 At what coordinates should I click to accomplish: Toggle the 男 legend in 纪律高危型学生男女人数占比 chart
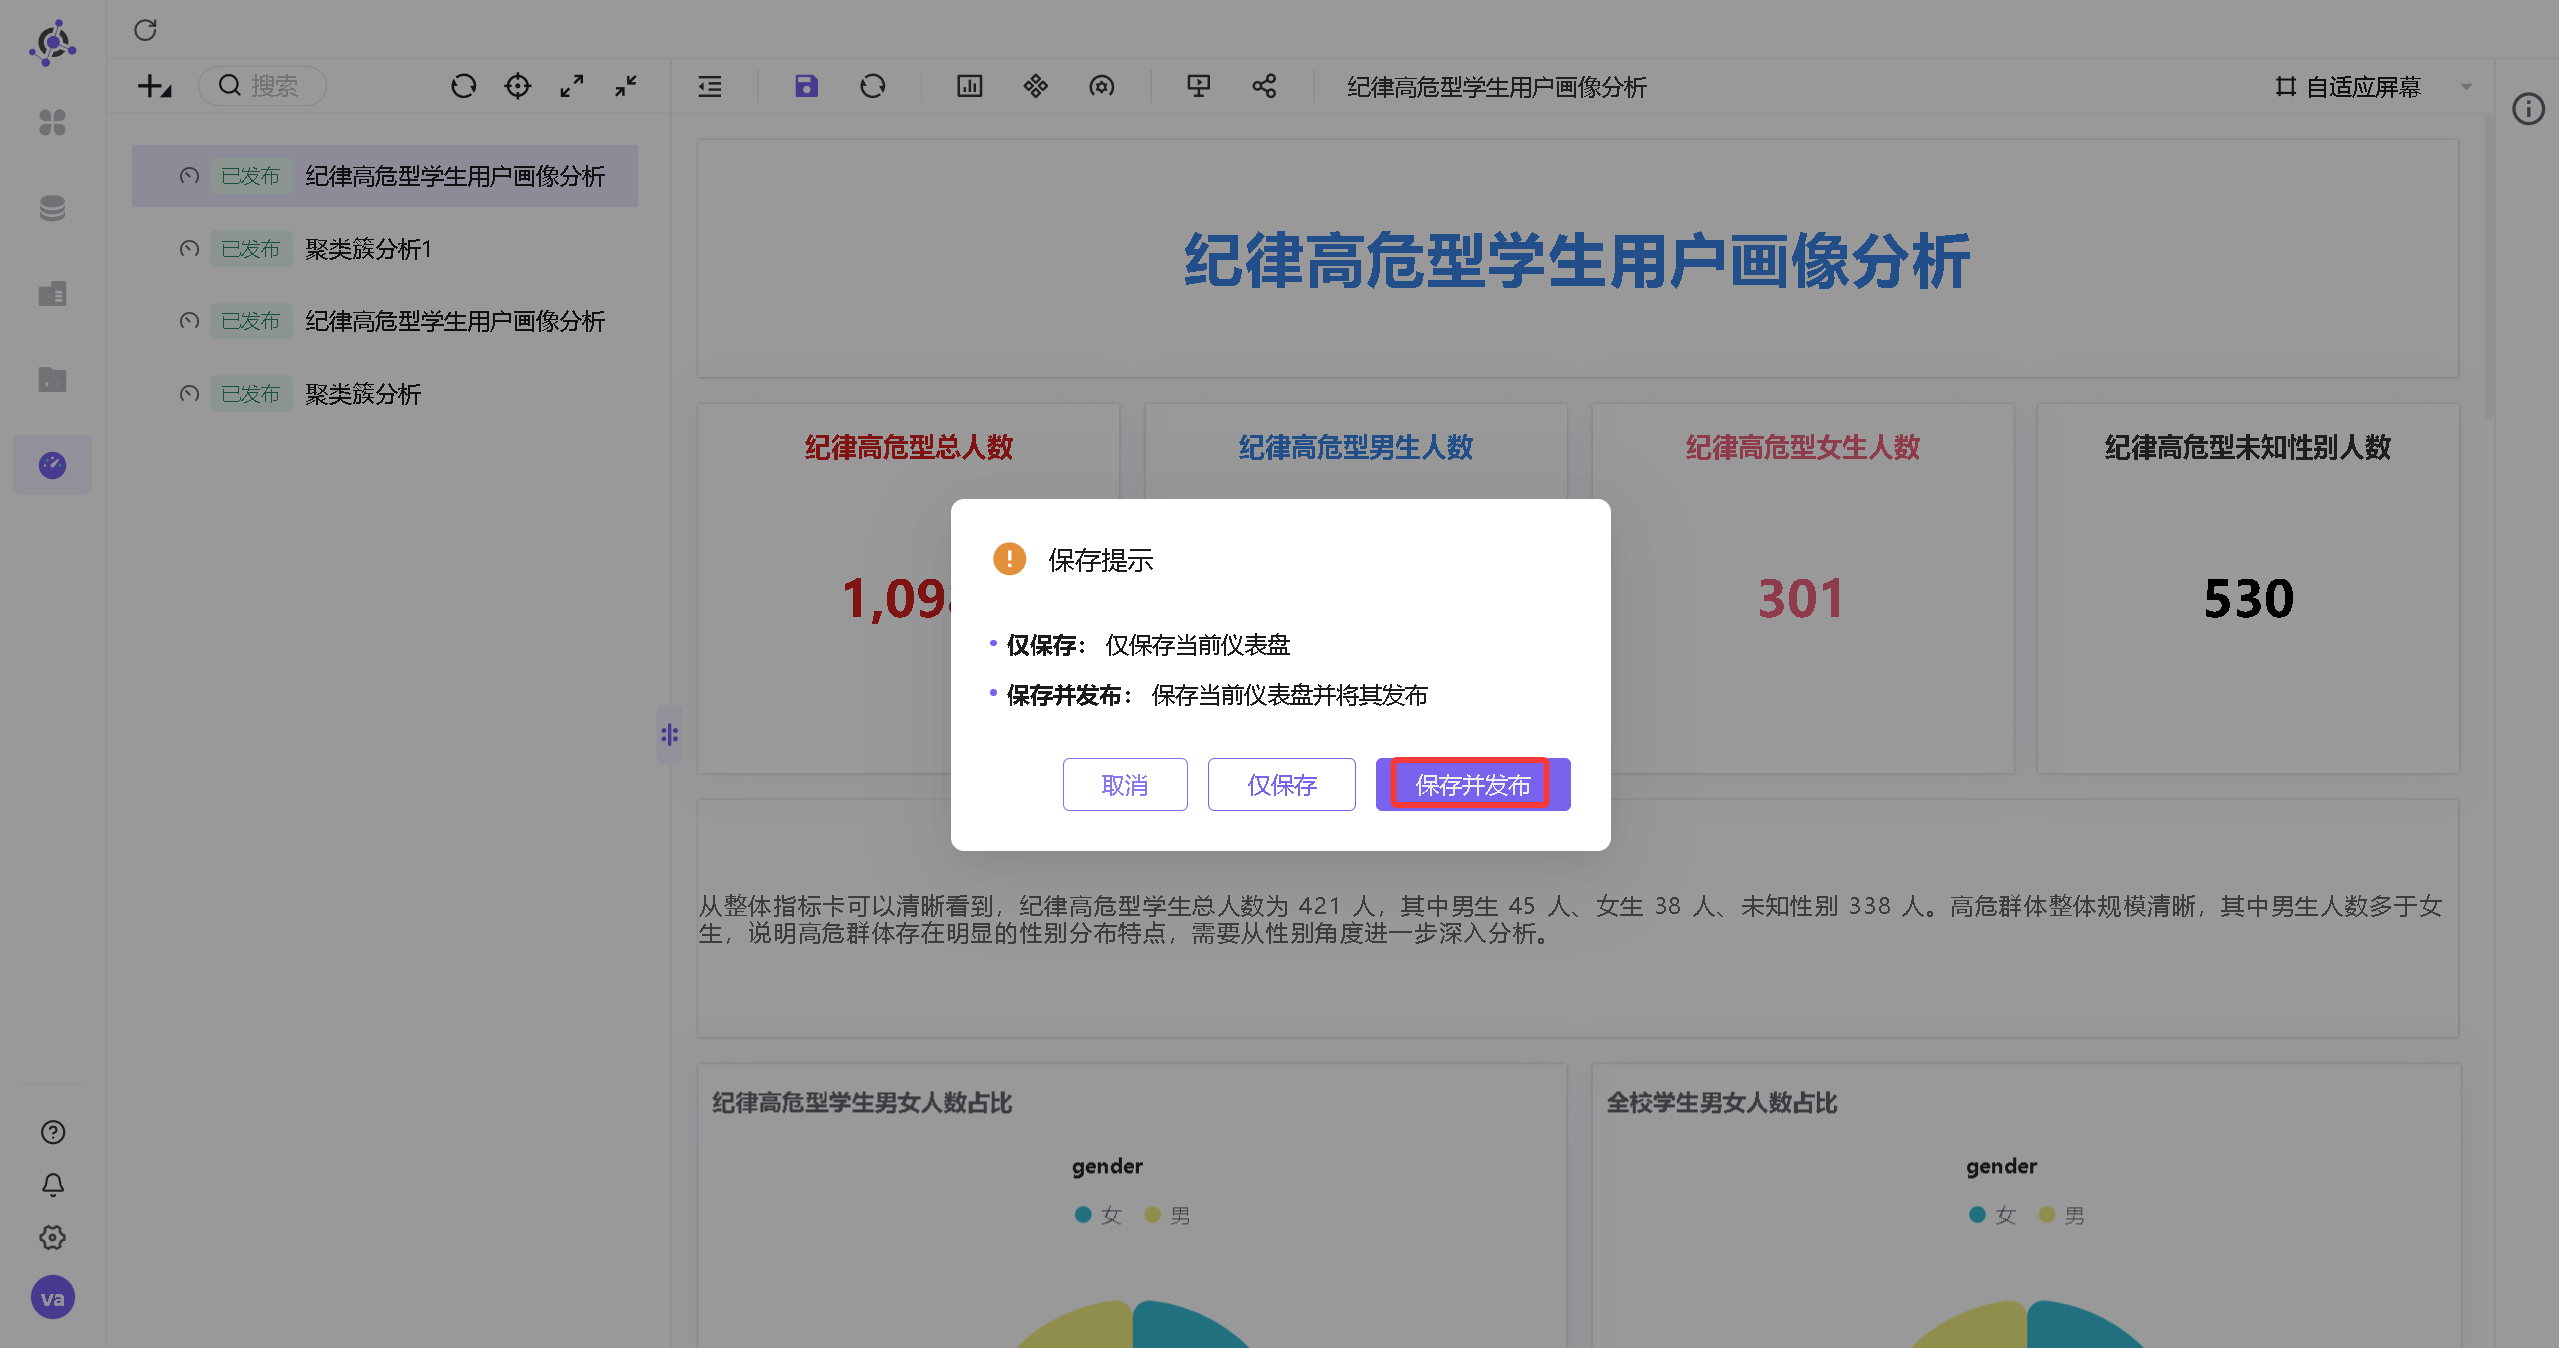(x=1167, y=1216)
